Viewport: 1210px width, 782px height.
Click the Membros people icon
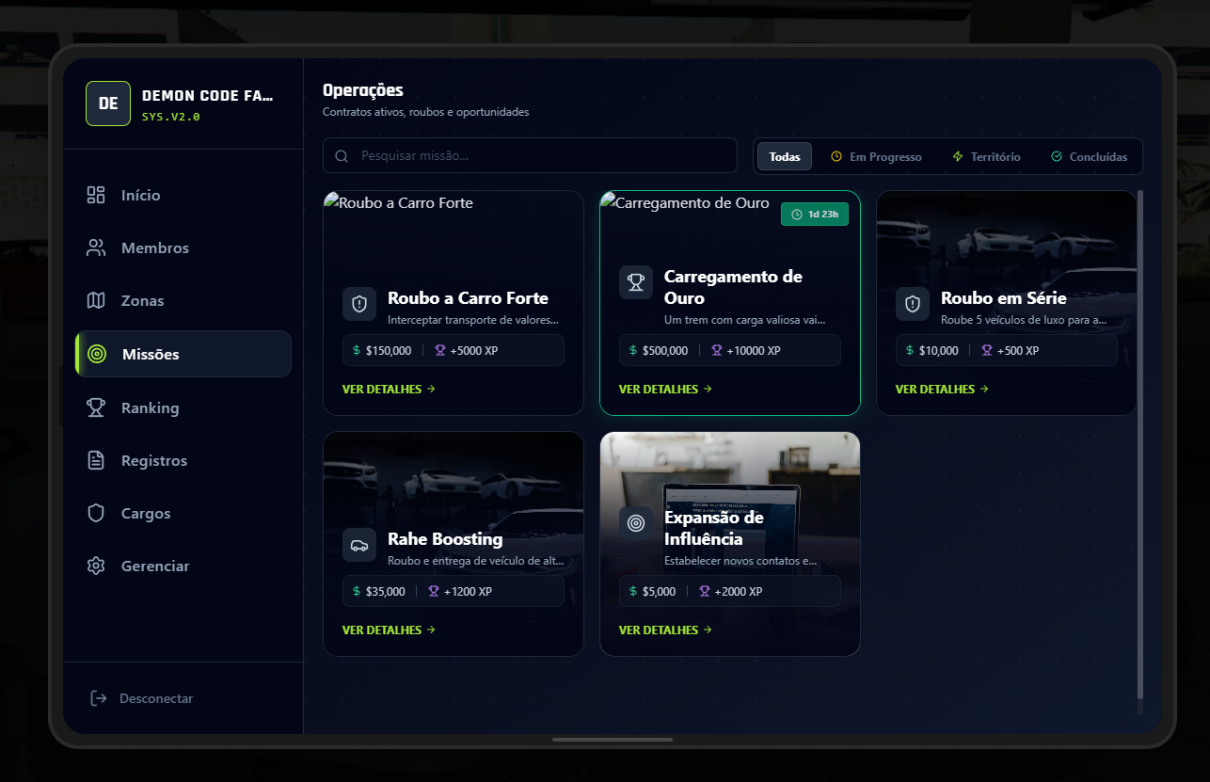[96, 248]
